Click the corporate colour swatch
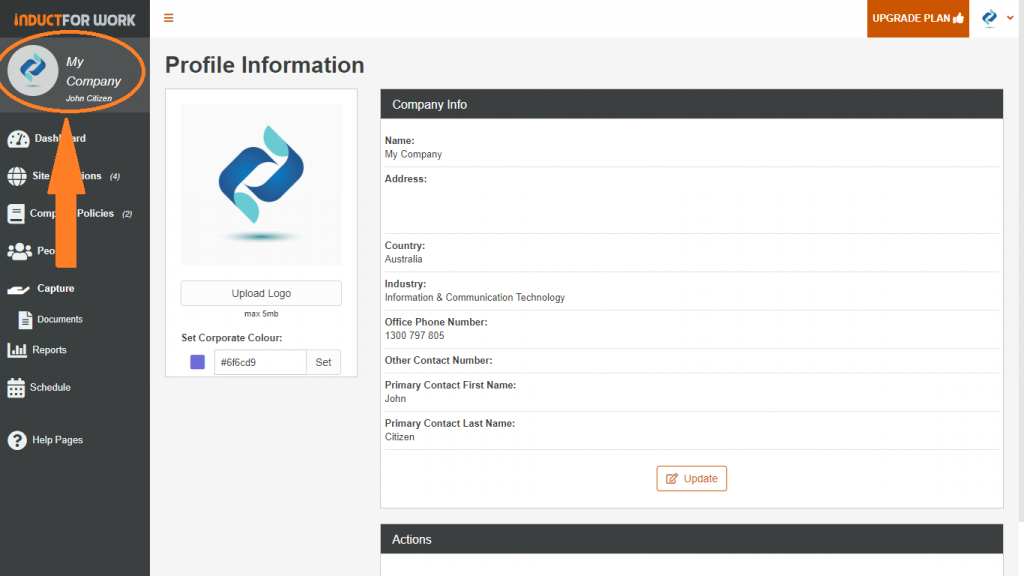1024x576 pixels. click(x=197, y=362)
